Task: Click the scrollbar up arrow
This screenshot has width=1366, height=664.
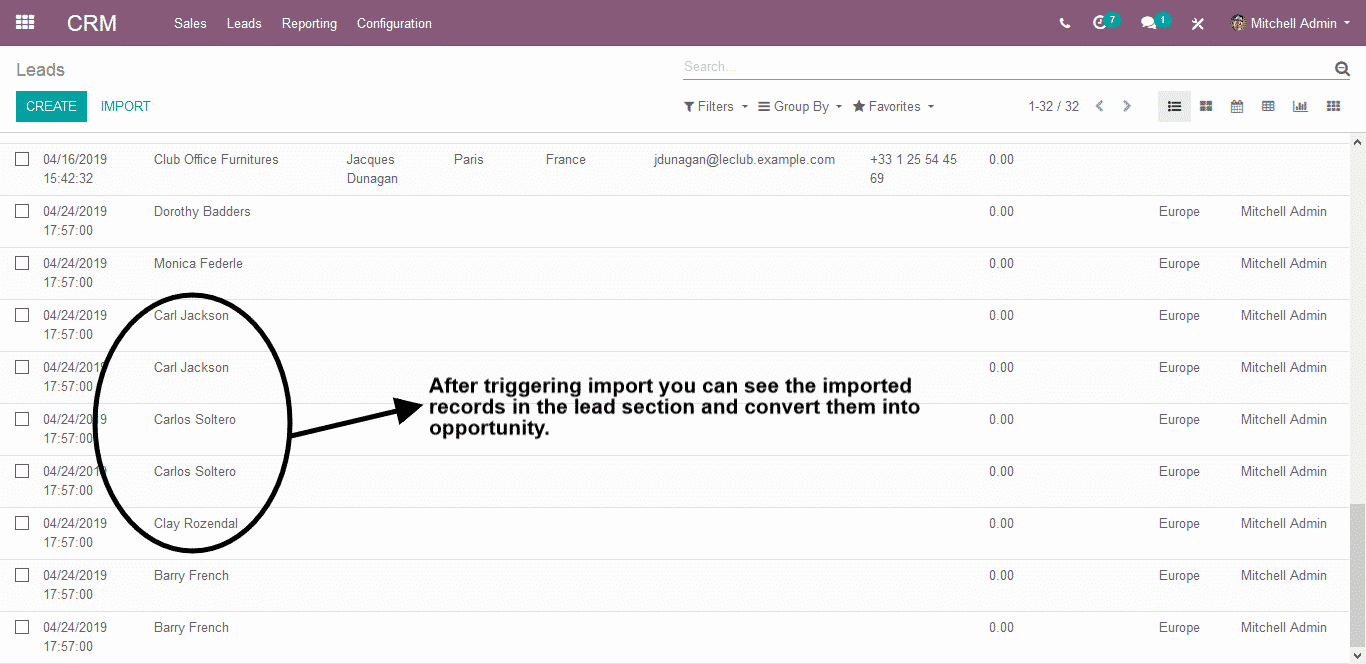Action: click(x=1357, y=142)
